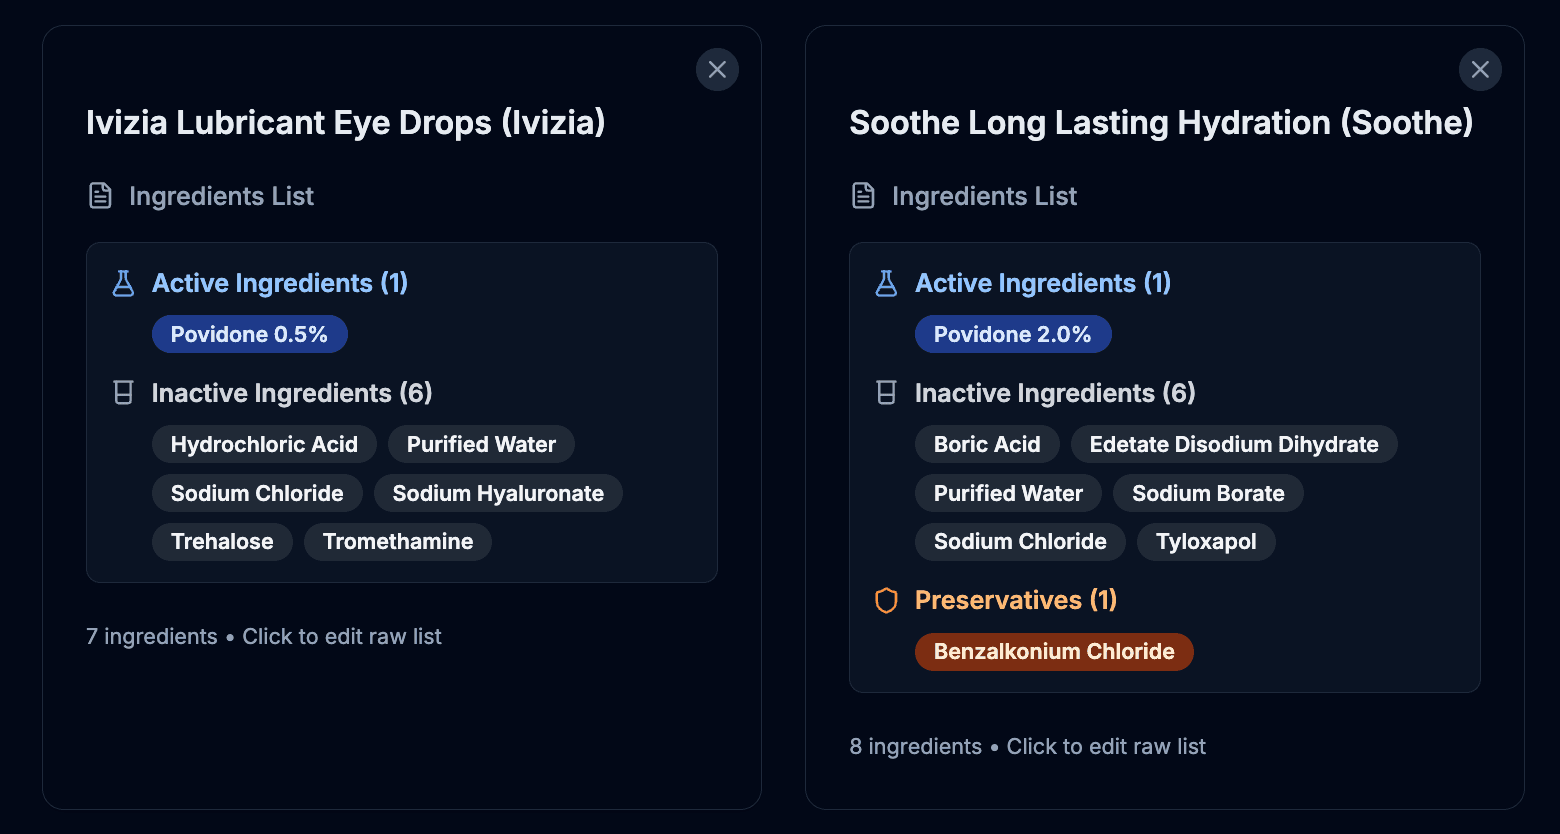Click the flask icon next to Soothe Active Ingredients
This screenshot has height=834, width=1560.
pos(886,283)
